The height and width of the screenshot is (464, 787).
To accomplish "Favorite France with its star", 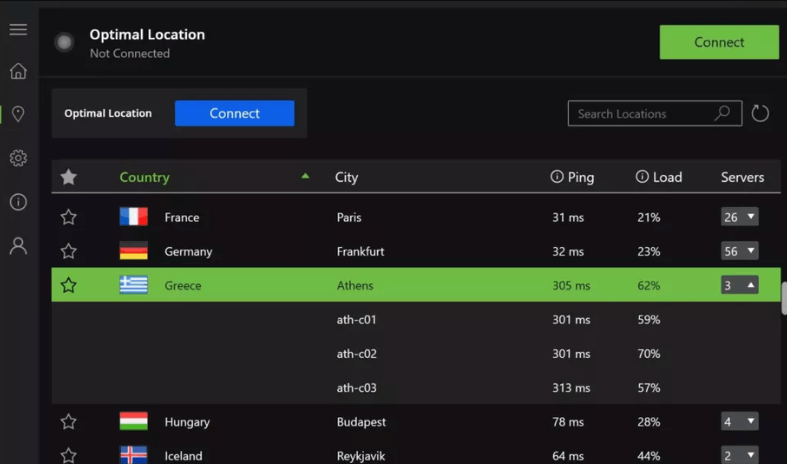I will 68,217.
